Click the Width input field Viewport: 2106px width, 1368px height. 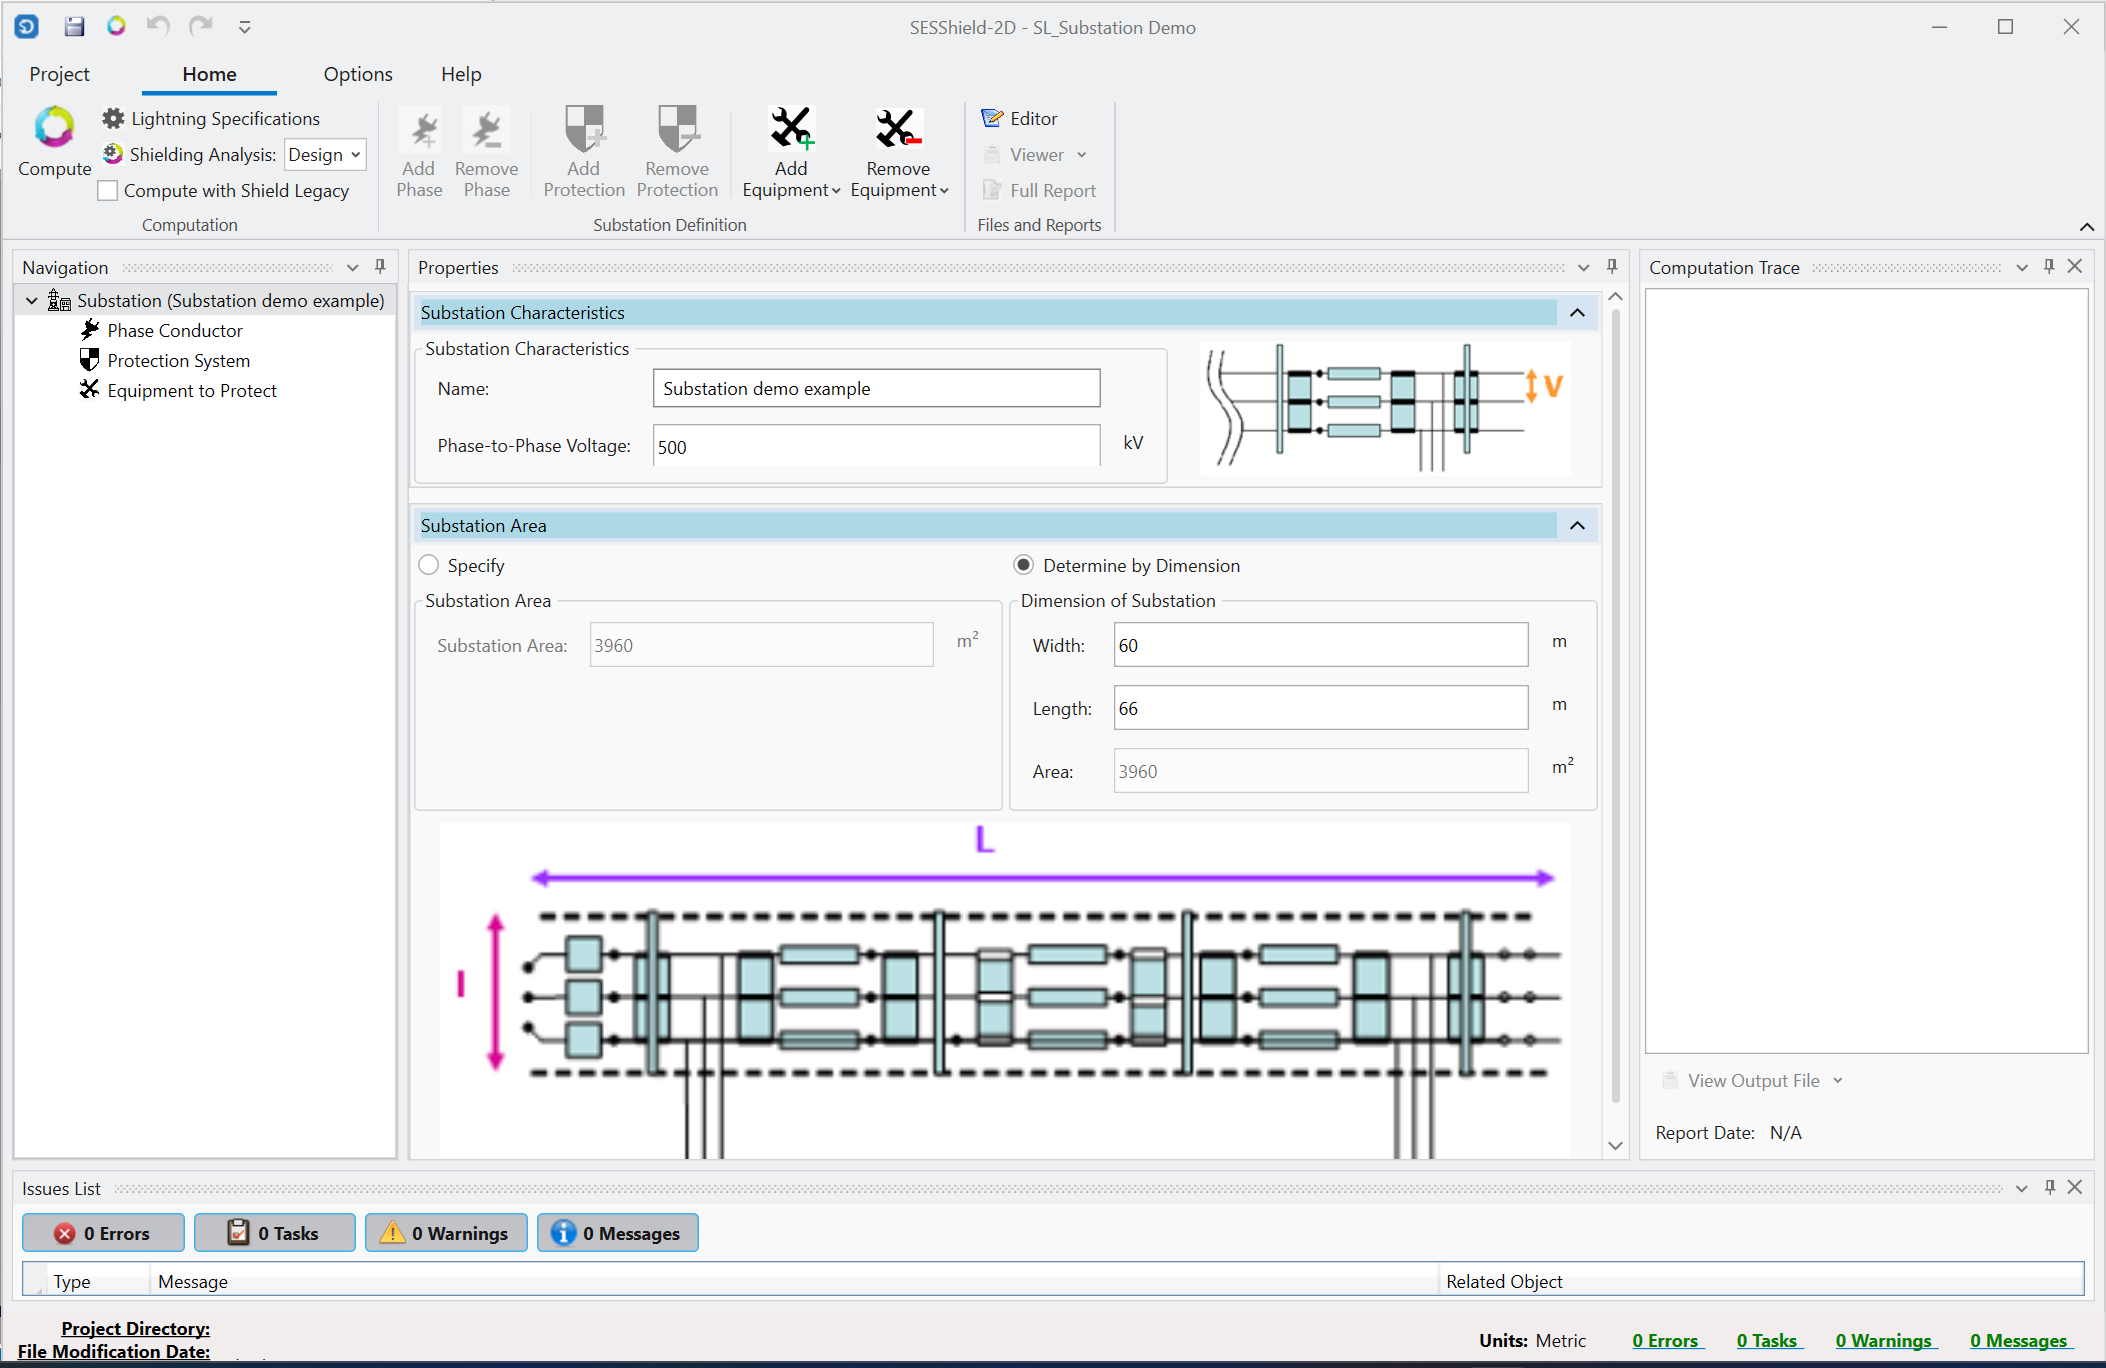click(x=1320, y=645)
